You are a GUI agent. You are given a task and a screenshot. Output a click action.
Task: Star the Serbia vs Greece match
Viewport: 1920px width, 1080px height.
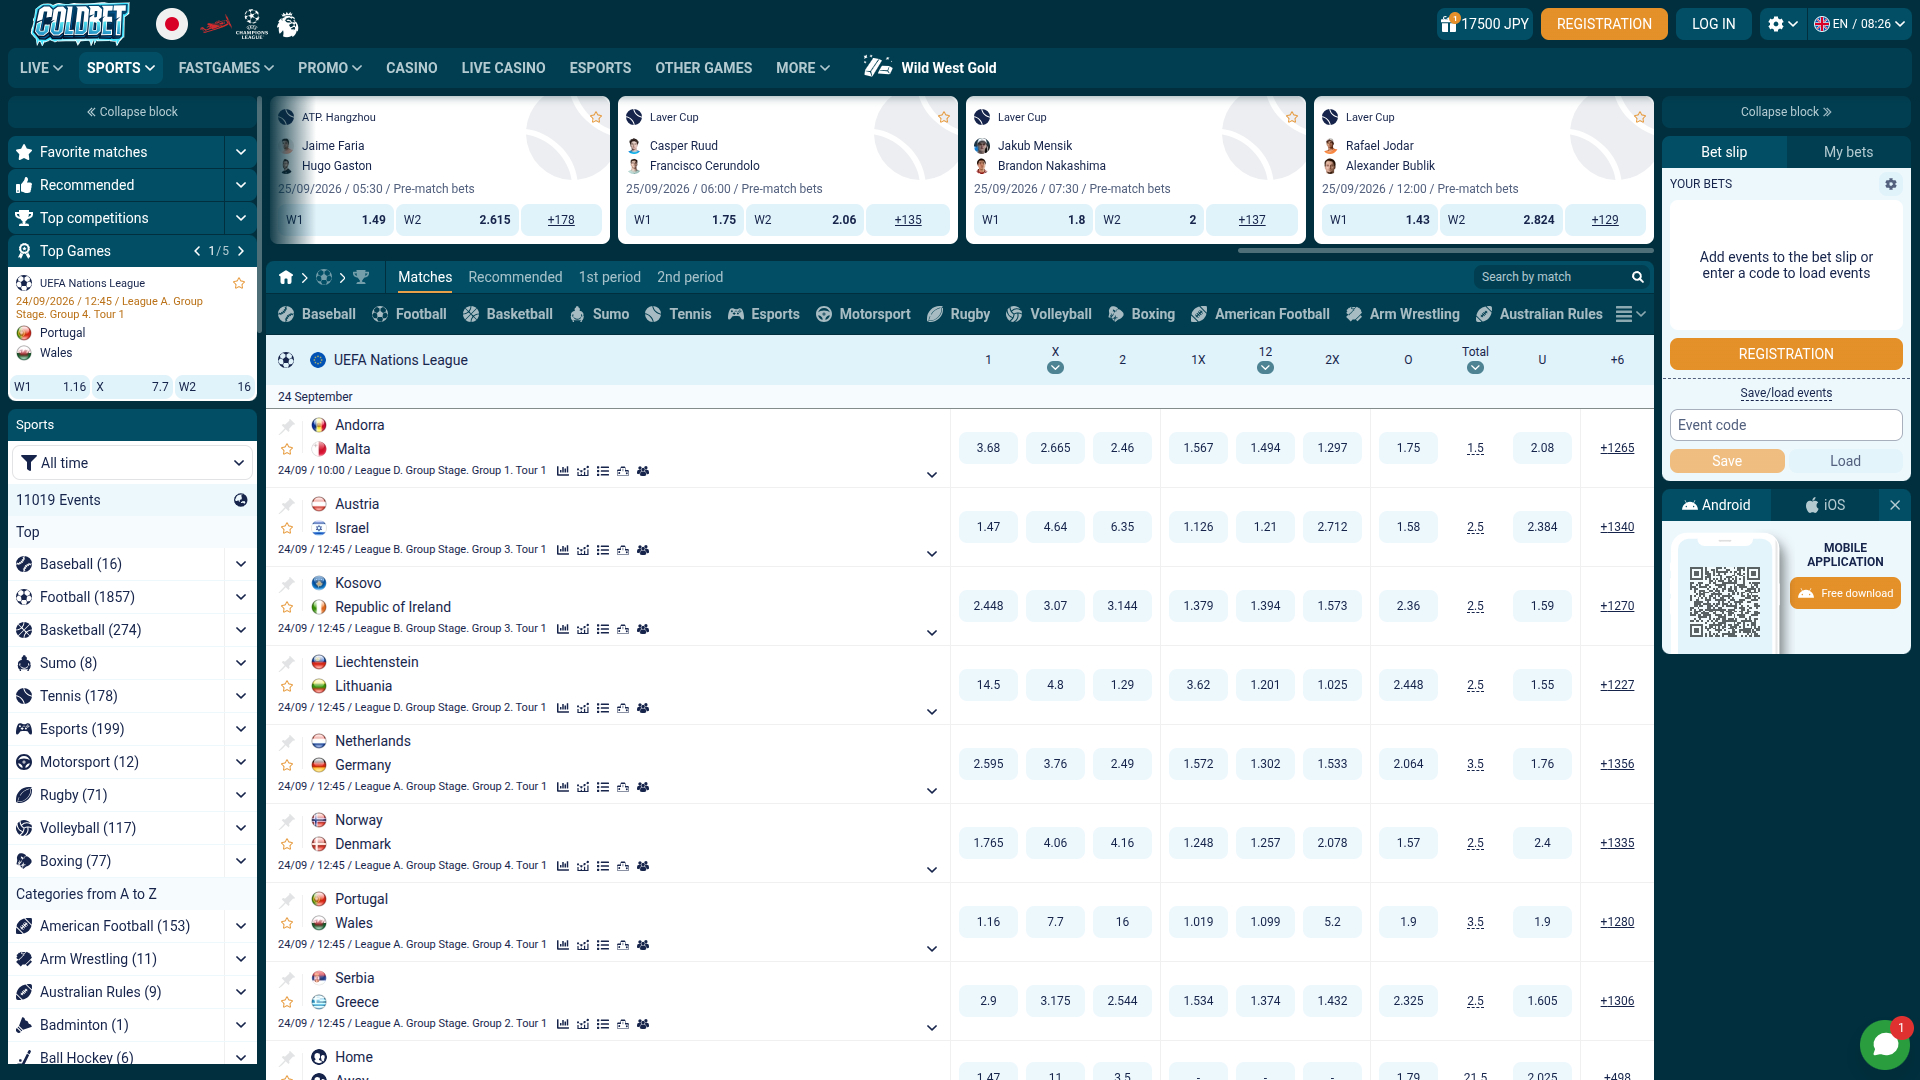pyautogui.click(x=287, y=1002)
